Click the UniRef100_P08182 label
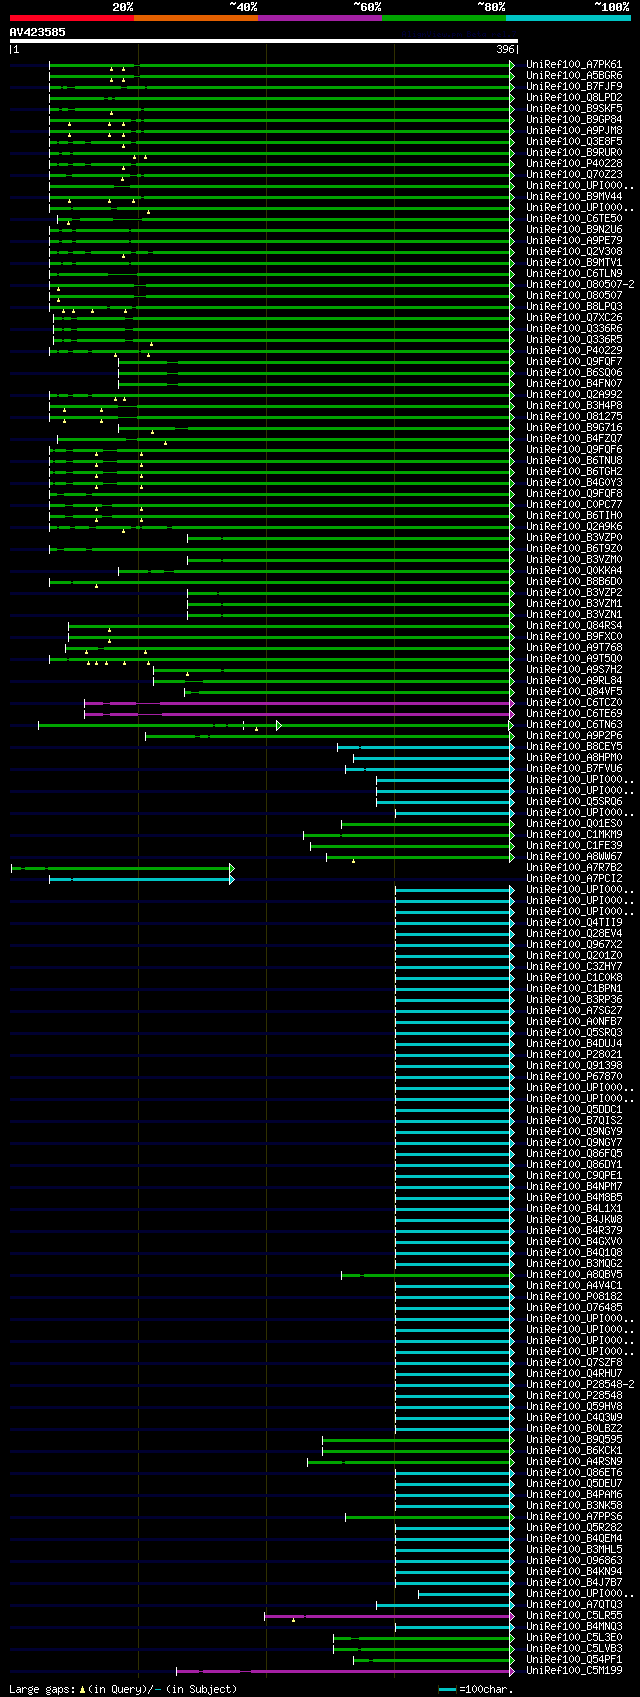 [x=574, y=1297]
